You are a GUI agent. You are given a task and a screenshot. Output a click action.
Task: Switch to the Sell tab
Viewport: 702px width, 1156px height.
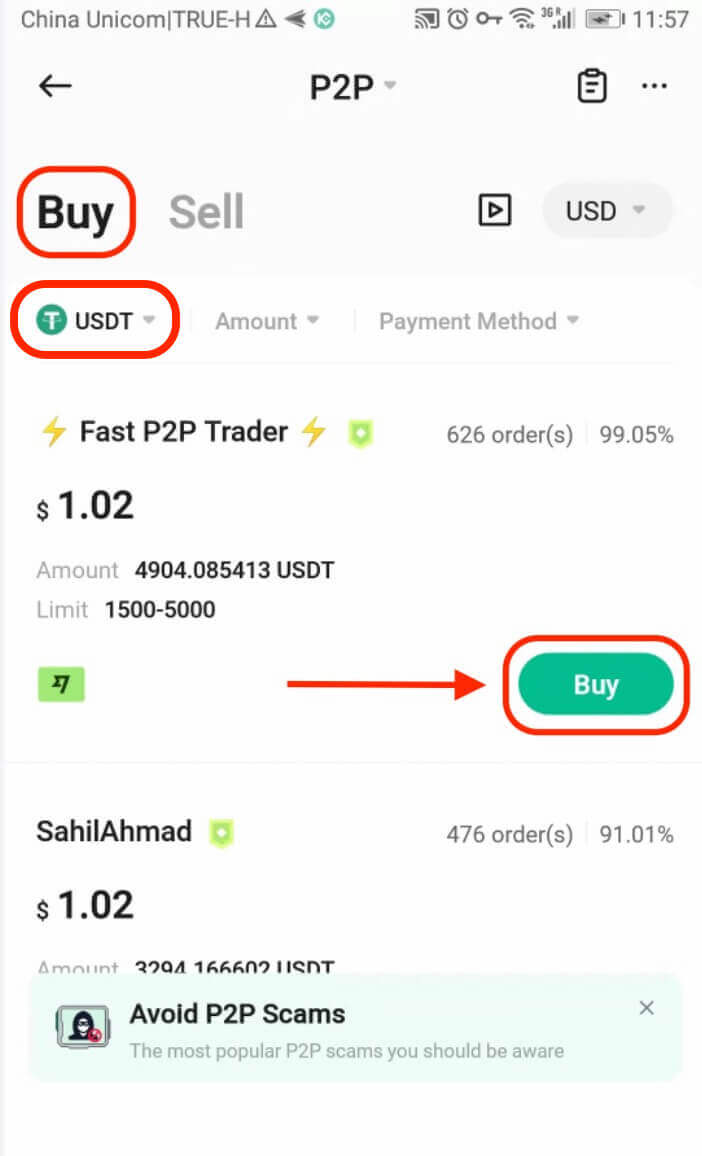click(x=206, y=211)
